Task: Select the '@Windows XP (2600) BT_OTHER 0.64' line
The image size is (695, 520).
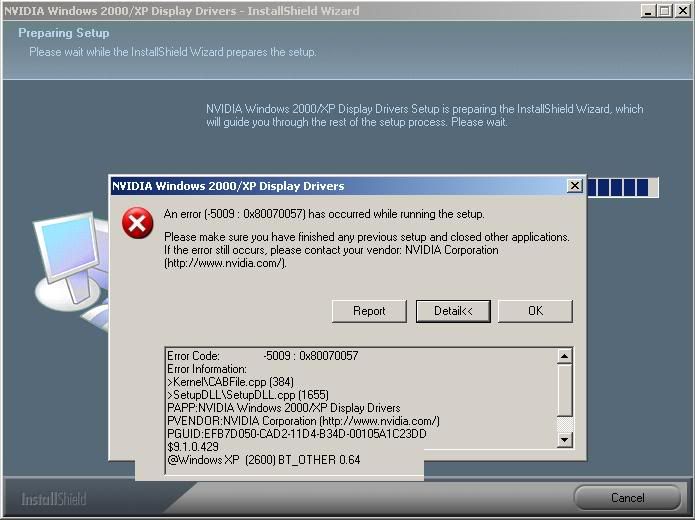Action: pos(264,460)
